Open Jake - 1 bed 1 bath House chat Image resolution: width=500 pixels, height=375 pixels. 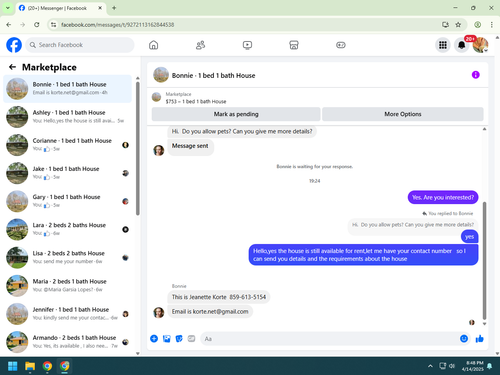click(x=67, y=173)
